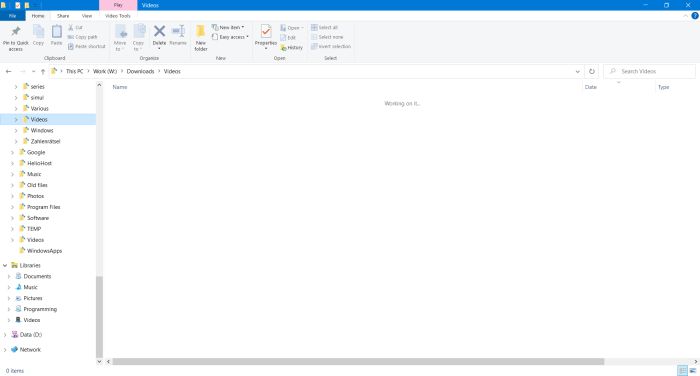Image resolution: width=700 pixels, height=376 pixels.
Task: Go back with the back arrow
Action: click(8, 71)
